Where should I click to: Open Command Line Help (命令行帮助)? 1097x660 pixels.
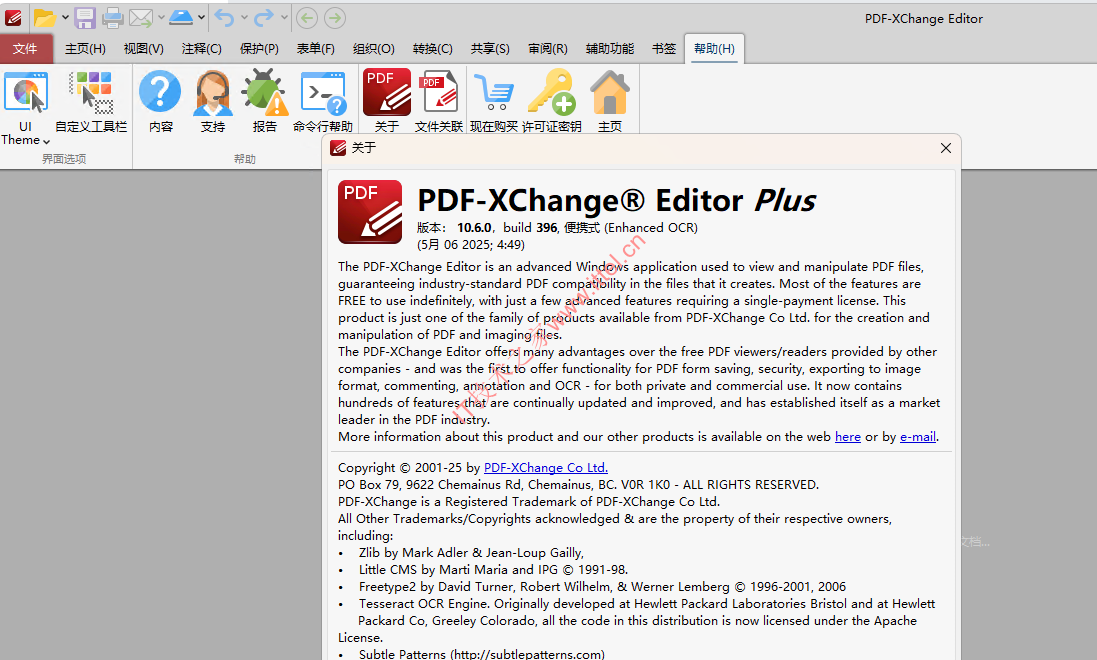coord(323,101)
